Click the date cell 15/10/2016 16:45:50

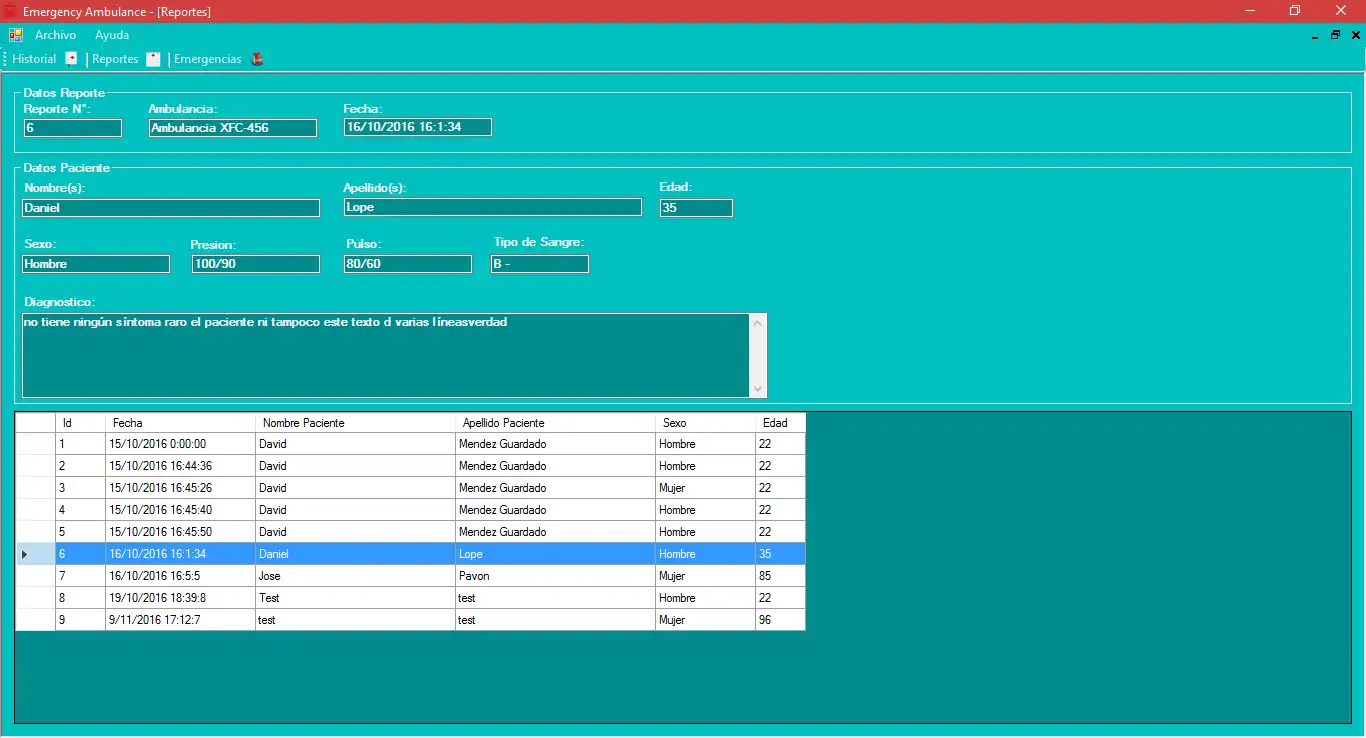180,532
